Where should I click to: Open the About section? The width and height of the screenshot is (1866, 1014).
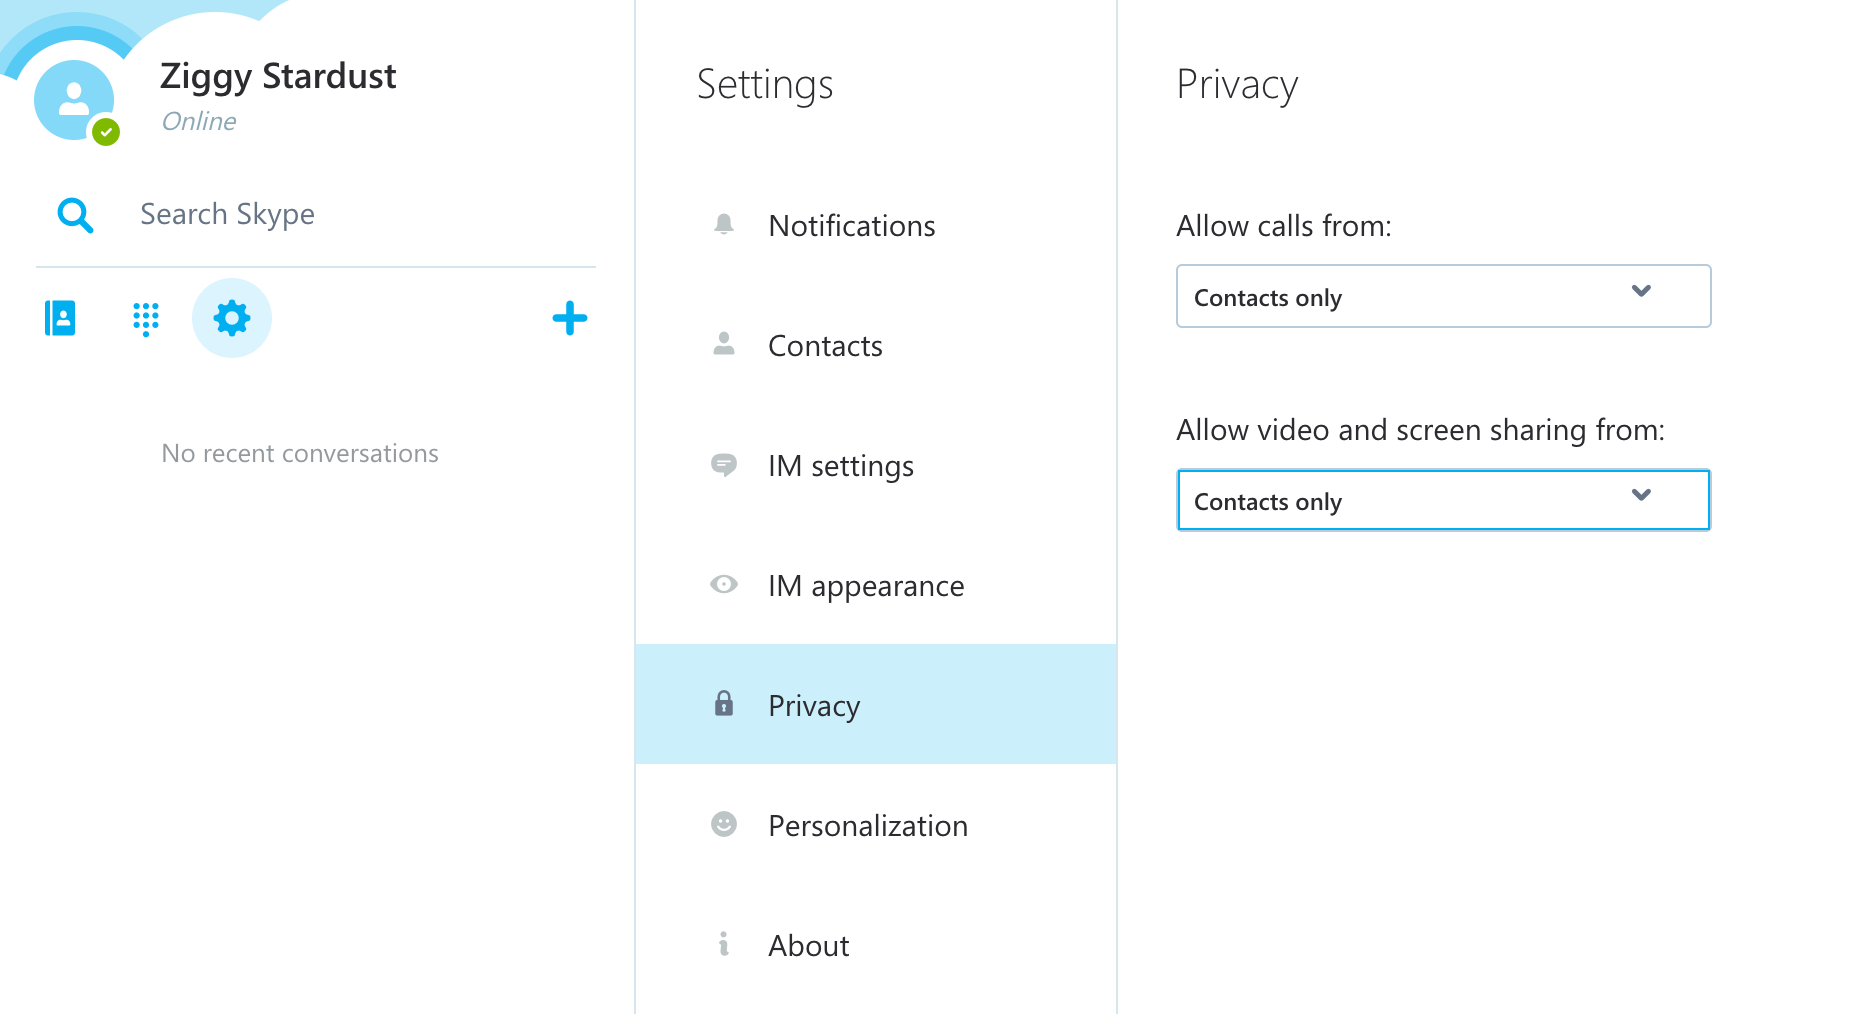(876, 945)
